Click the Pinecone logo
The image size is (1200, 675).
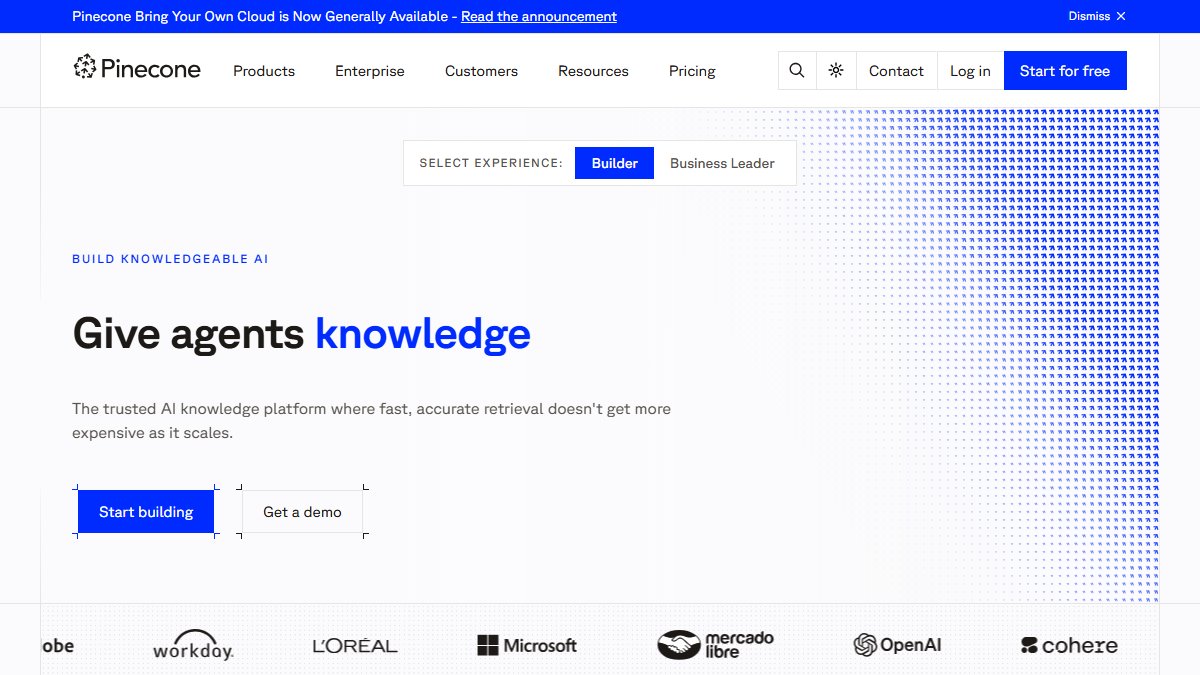137,68
